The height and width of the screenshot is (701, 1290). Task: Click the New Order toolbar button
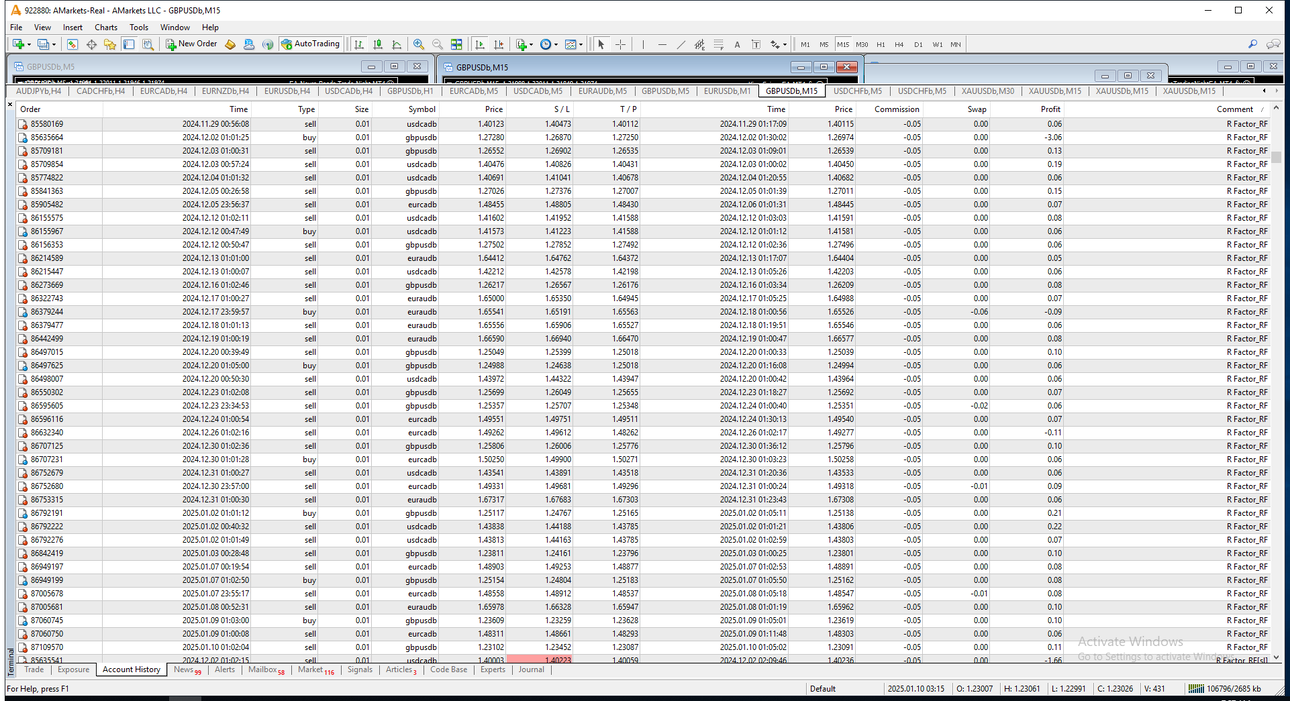[192, 44]
